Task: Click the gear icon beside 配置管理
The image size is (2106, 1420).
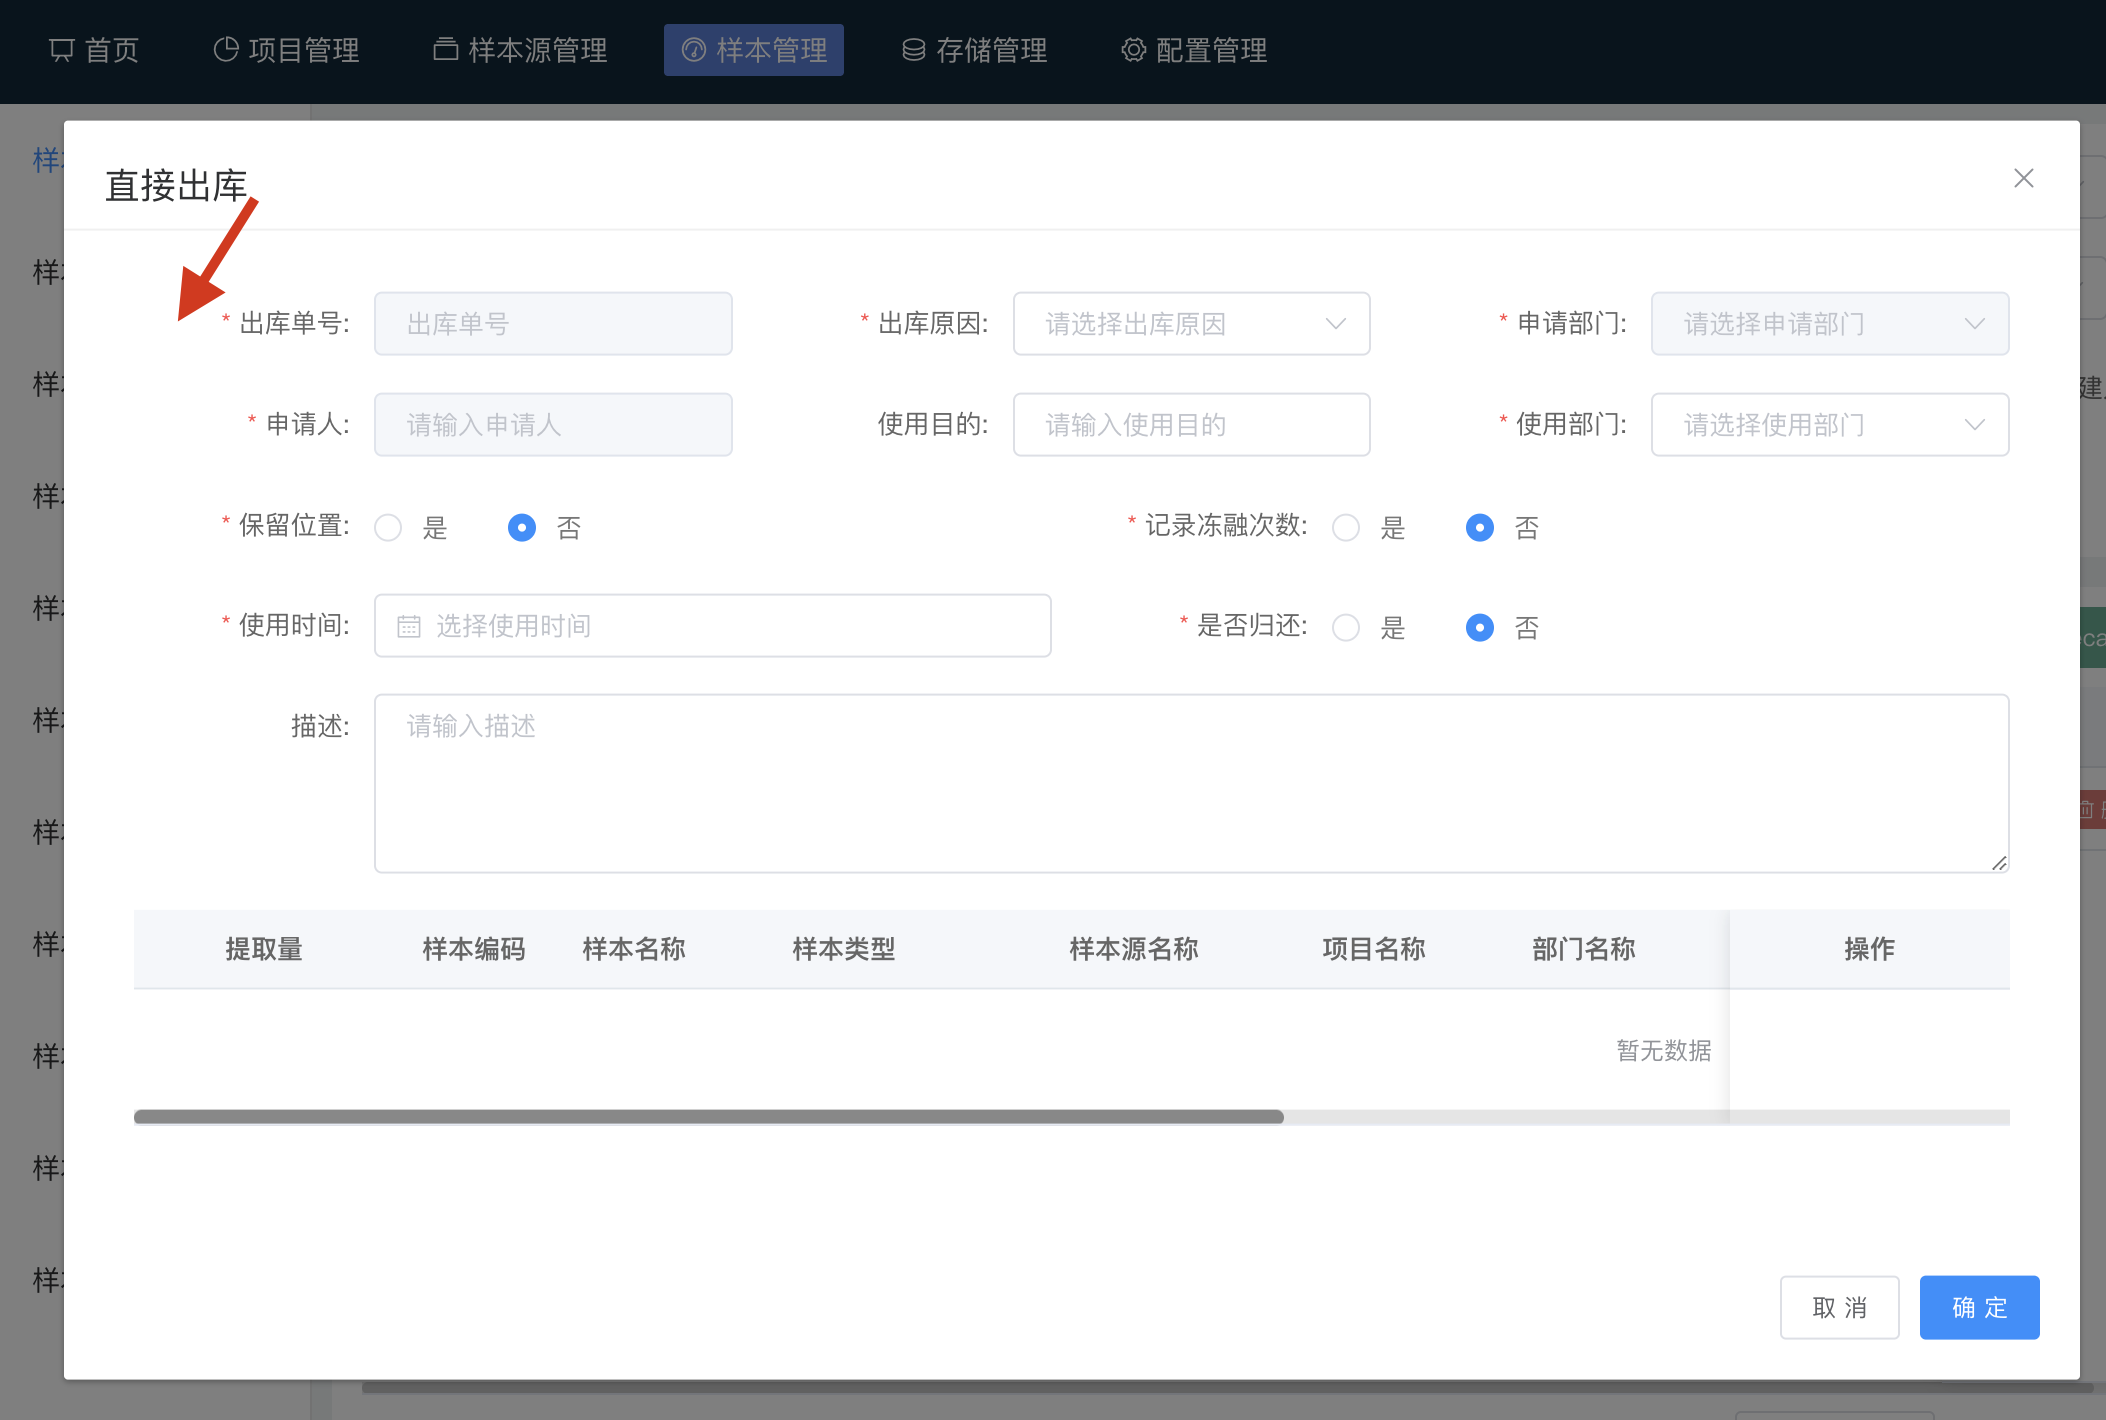Action: 1133,50
